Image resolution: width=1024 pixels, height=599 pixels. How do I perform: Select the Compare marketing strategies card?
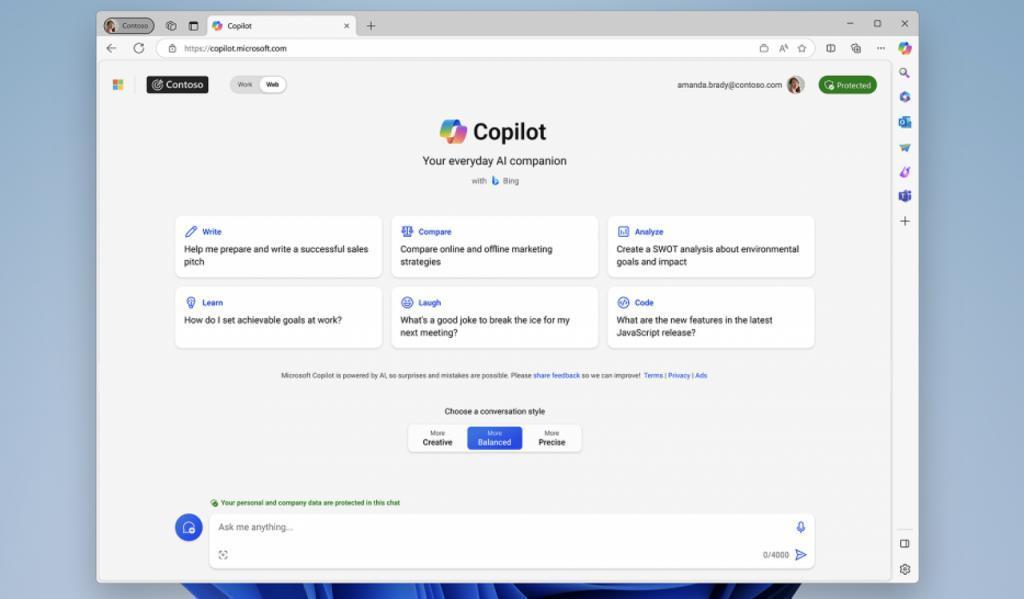click(494, 247)
